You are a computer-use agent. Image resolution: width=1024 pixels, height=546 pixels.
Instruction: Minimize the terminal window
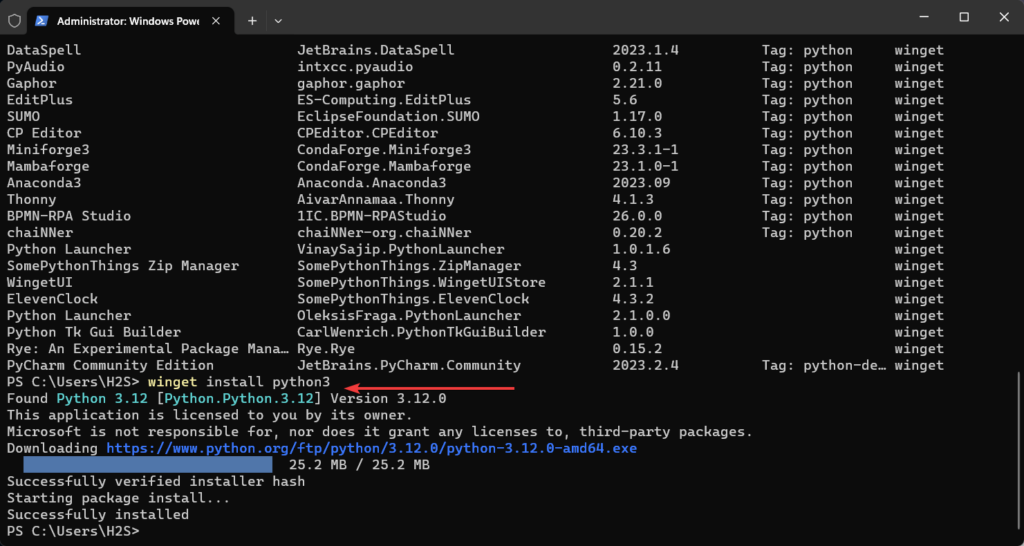tap(923, 18)
